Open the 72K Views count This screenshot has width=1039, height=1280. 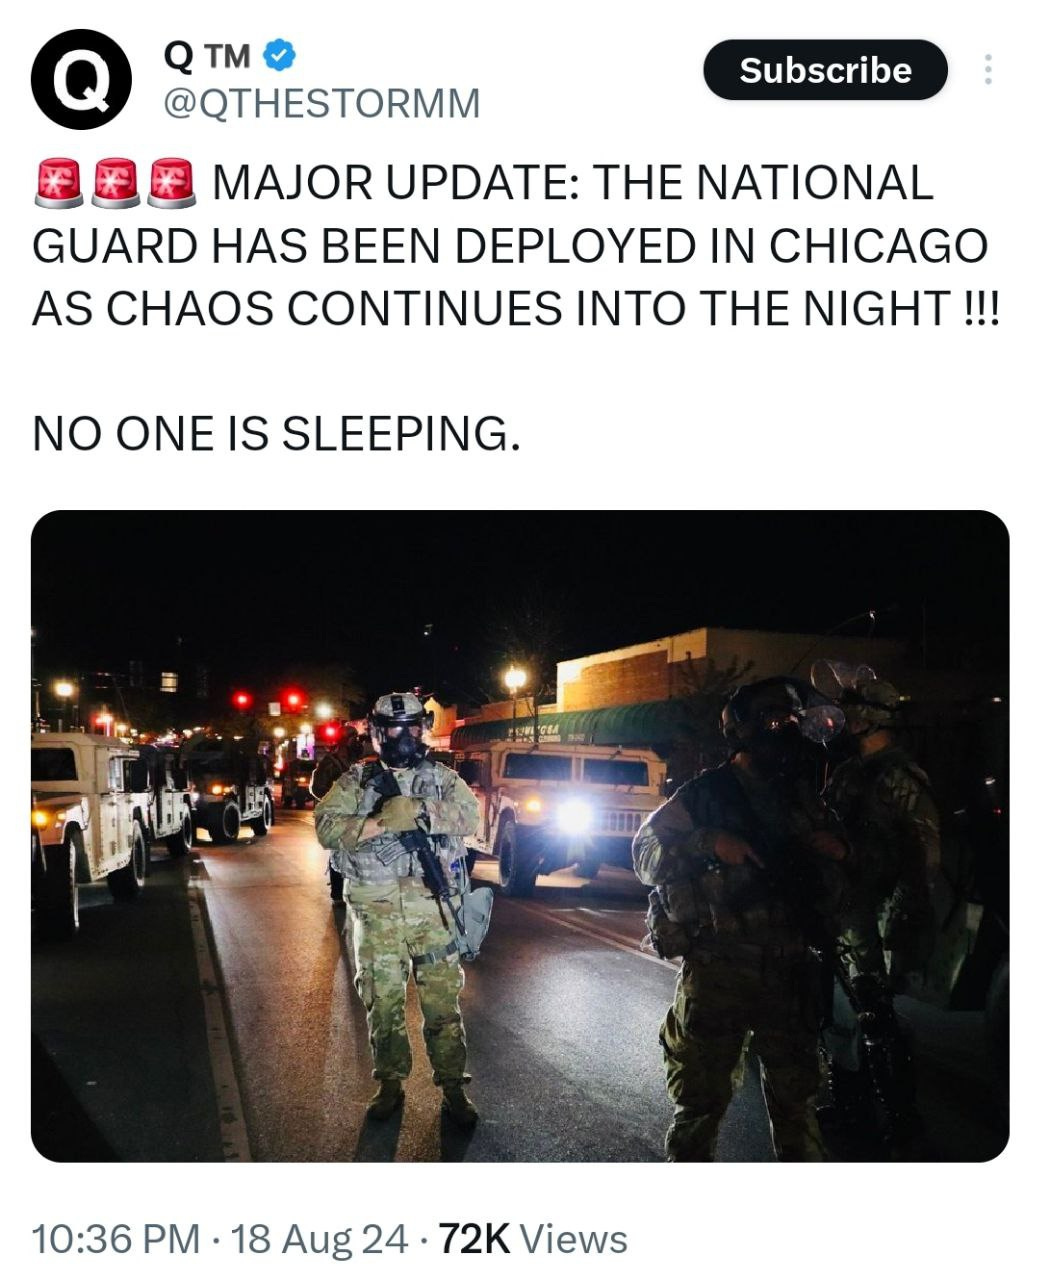[x=533, y=1239]
